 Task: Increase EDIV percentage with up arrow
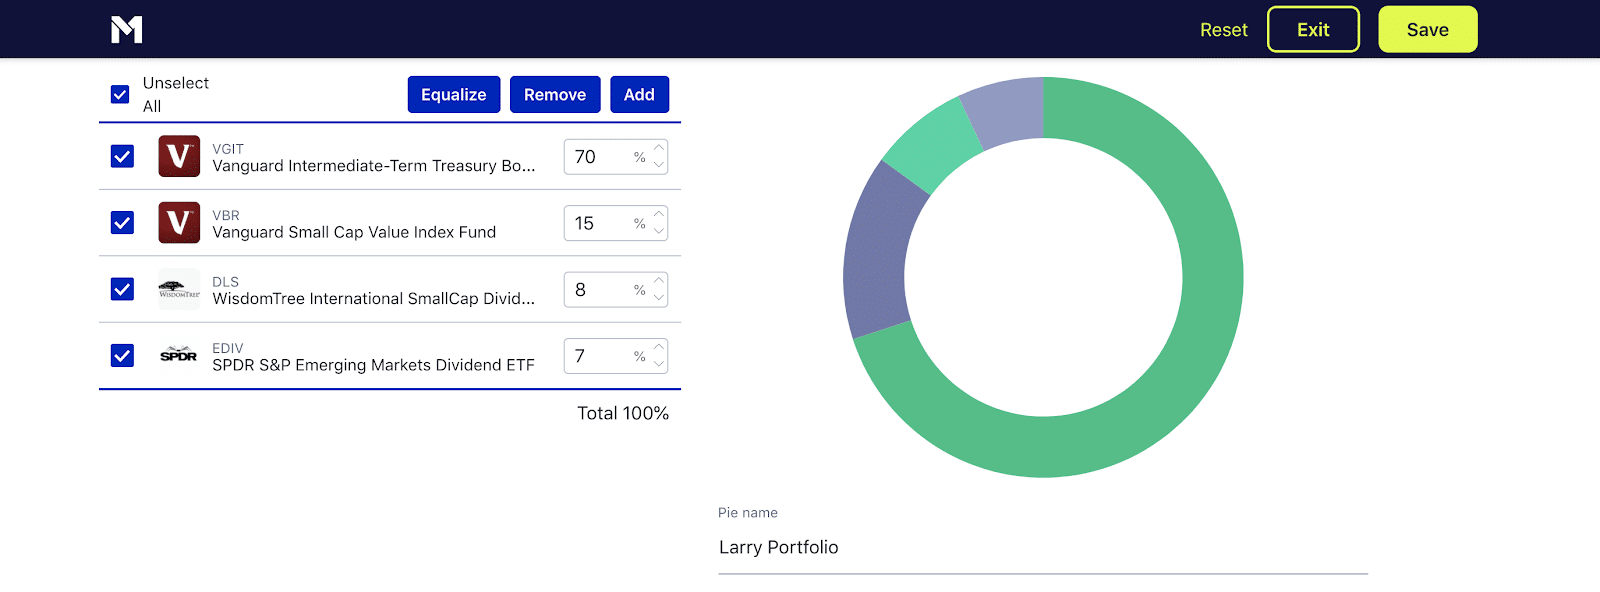[x=659, y=347]
